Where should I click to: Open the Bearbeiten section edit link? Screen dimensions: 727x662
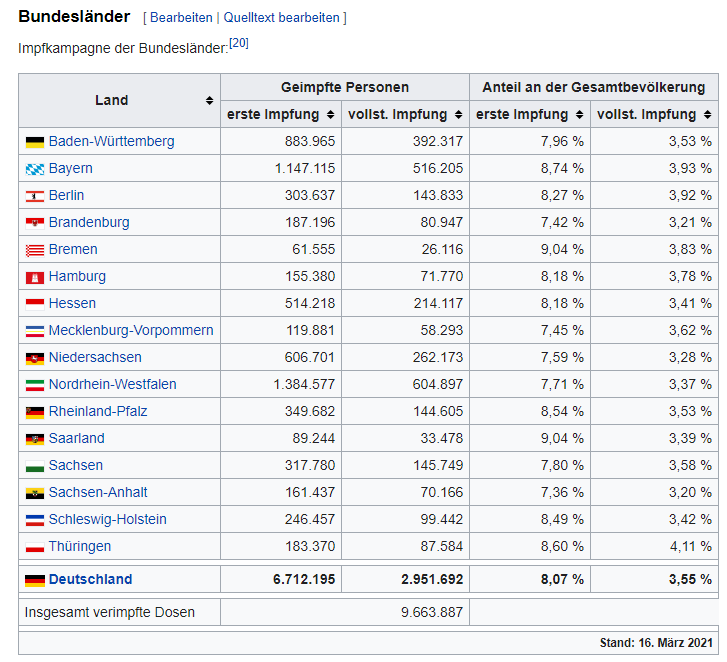pyautogui.click(x=181, y=18)
